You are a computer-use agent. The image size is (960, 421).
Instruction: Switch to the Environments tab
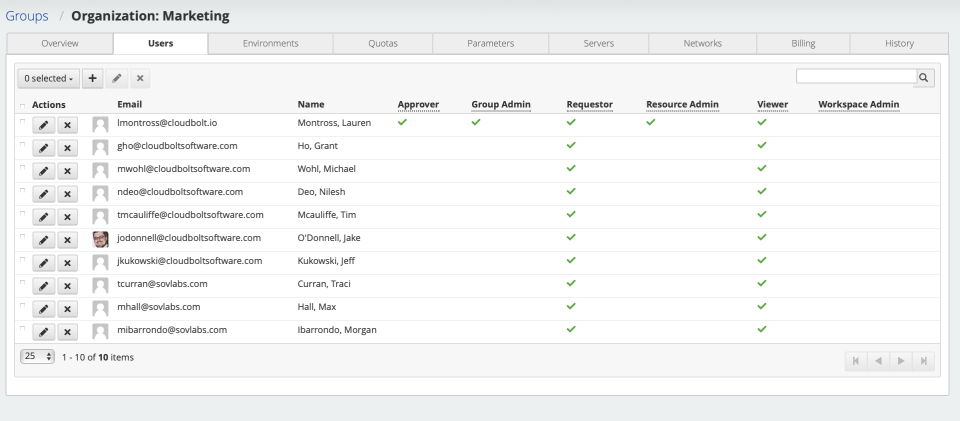pos(270,43)
